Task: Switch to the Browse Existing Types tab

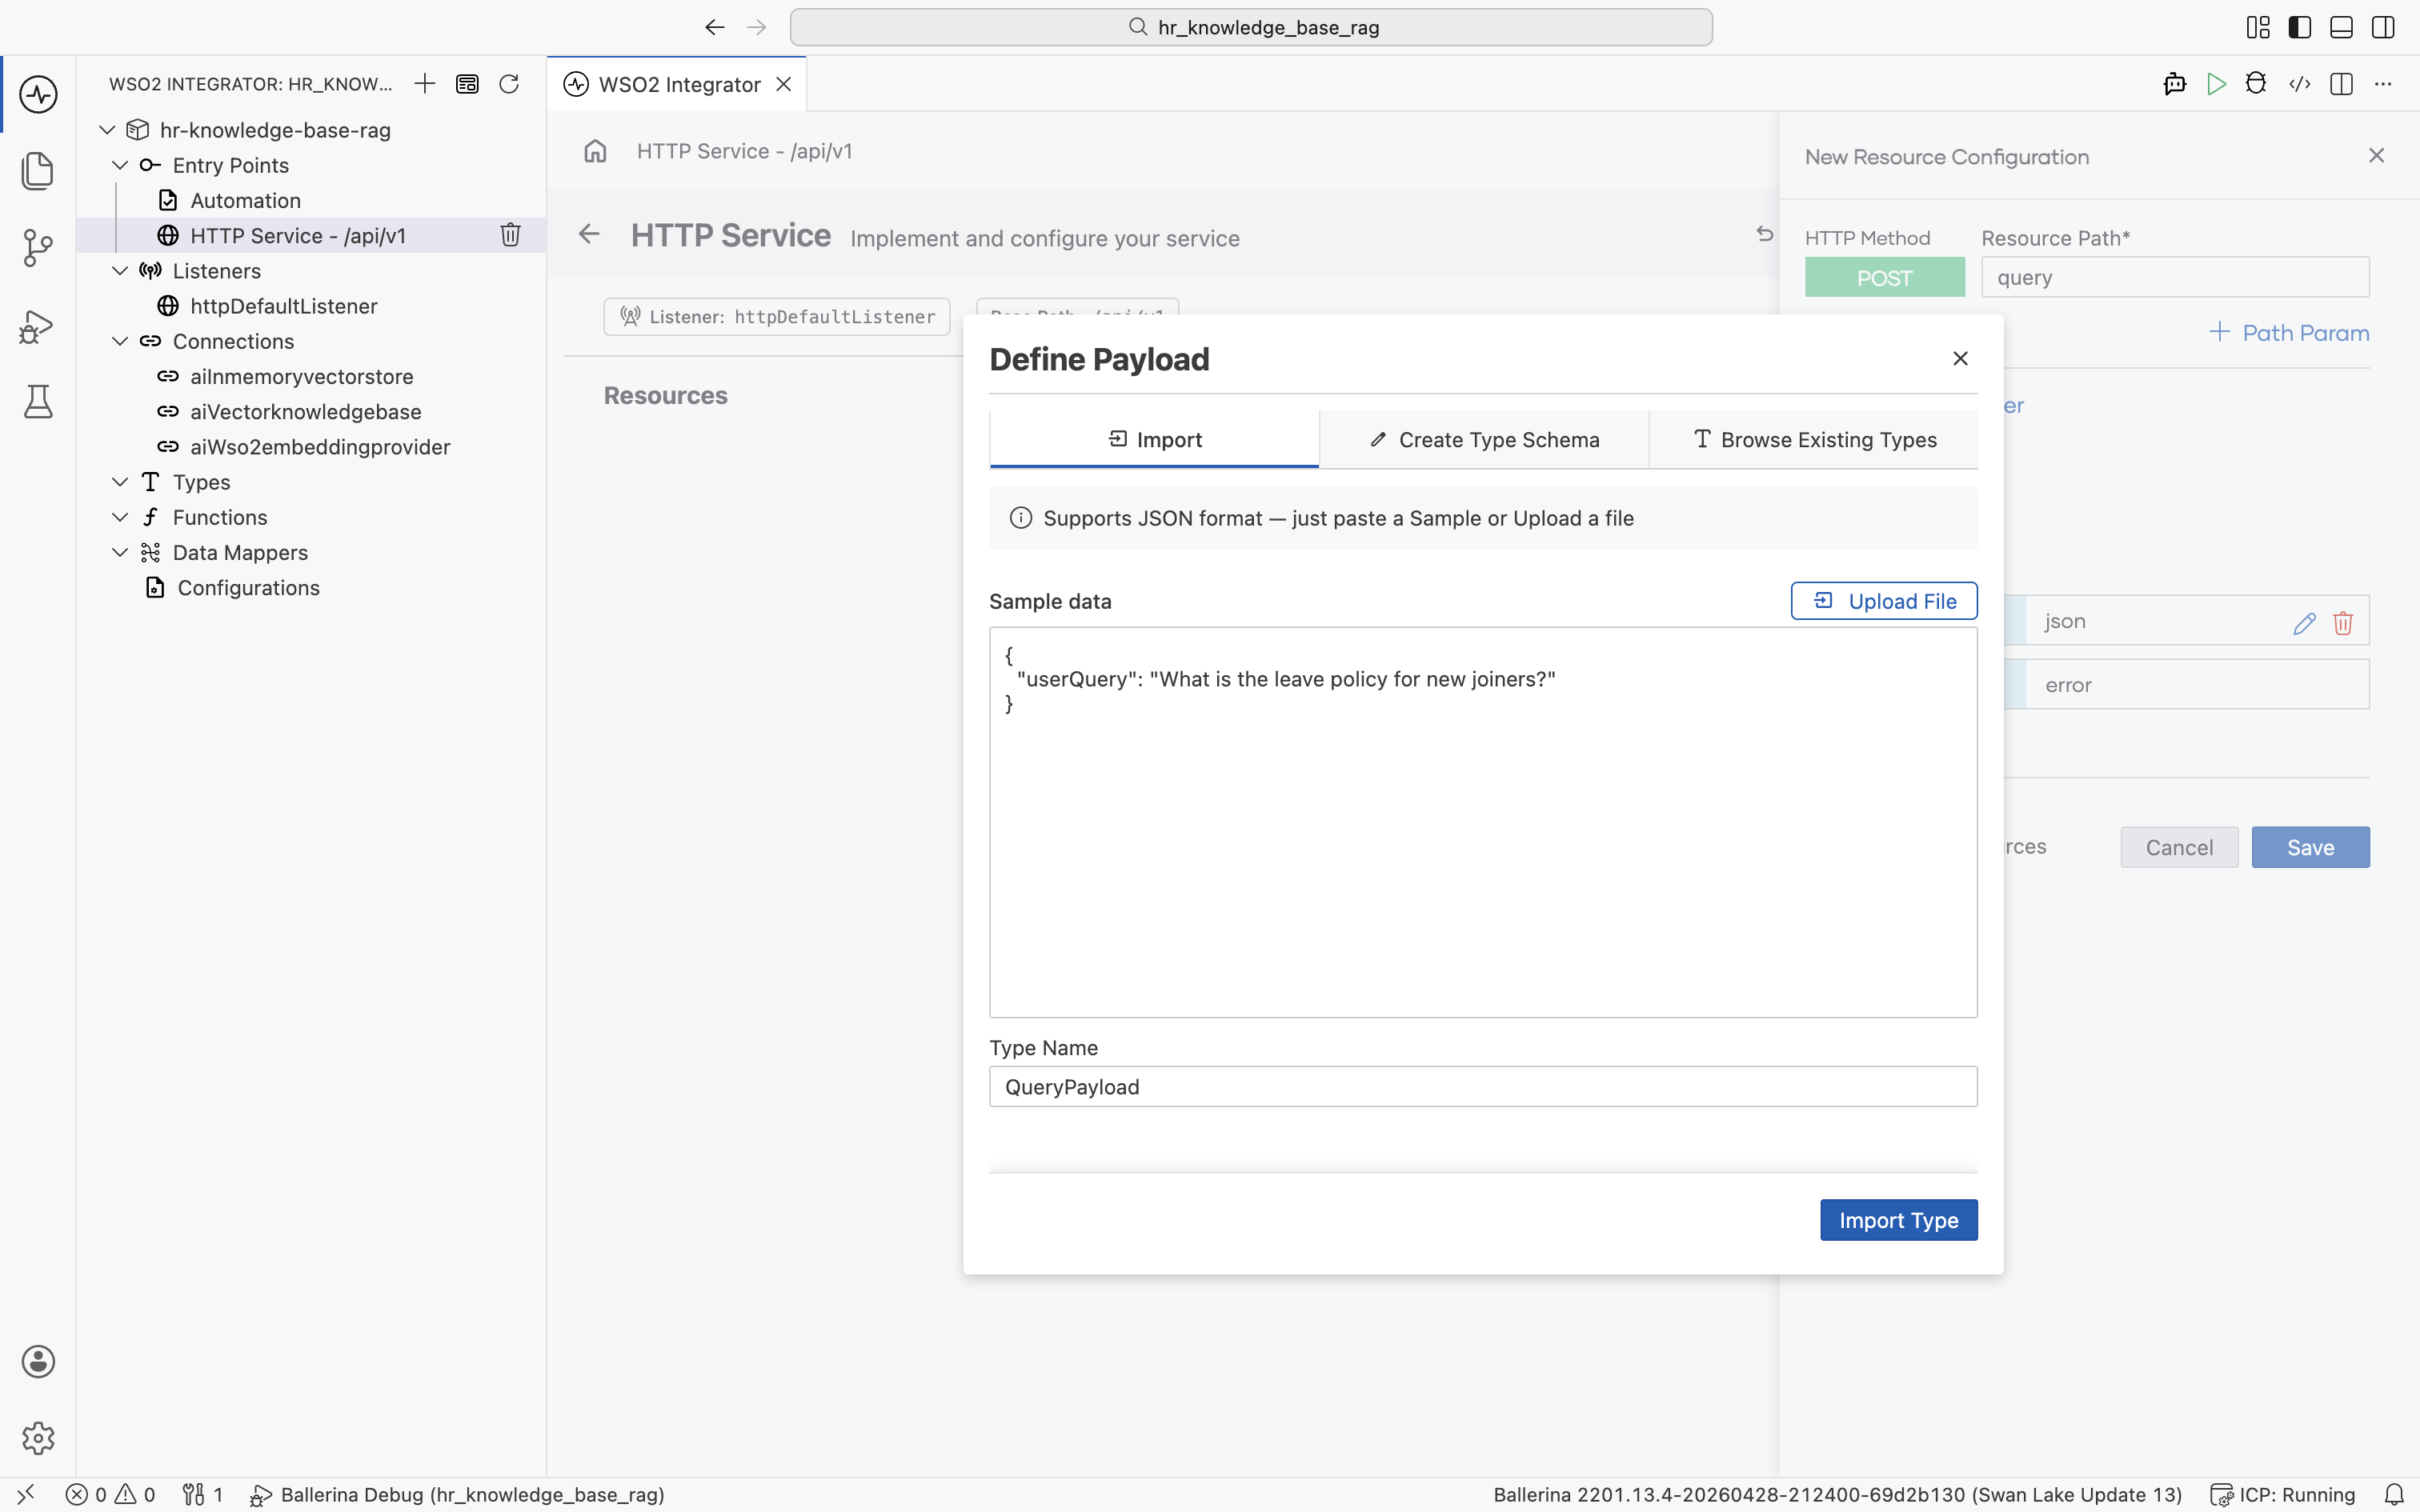Action: [x=1814, y=439]
